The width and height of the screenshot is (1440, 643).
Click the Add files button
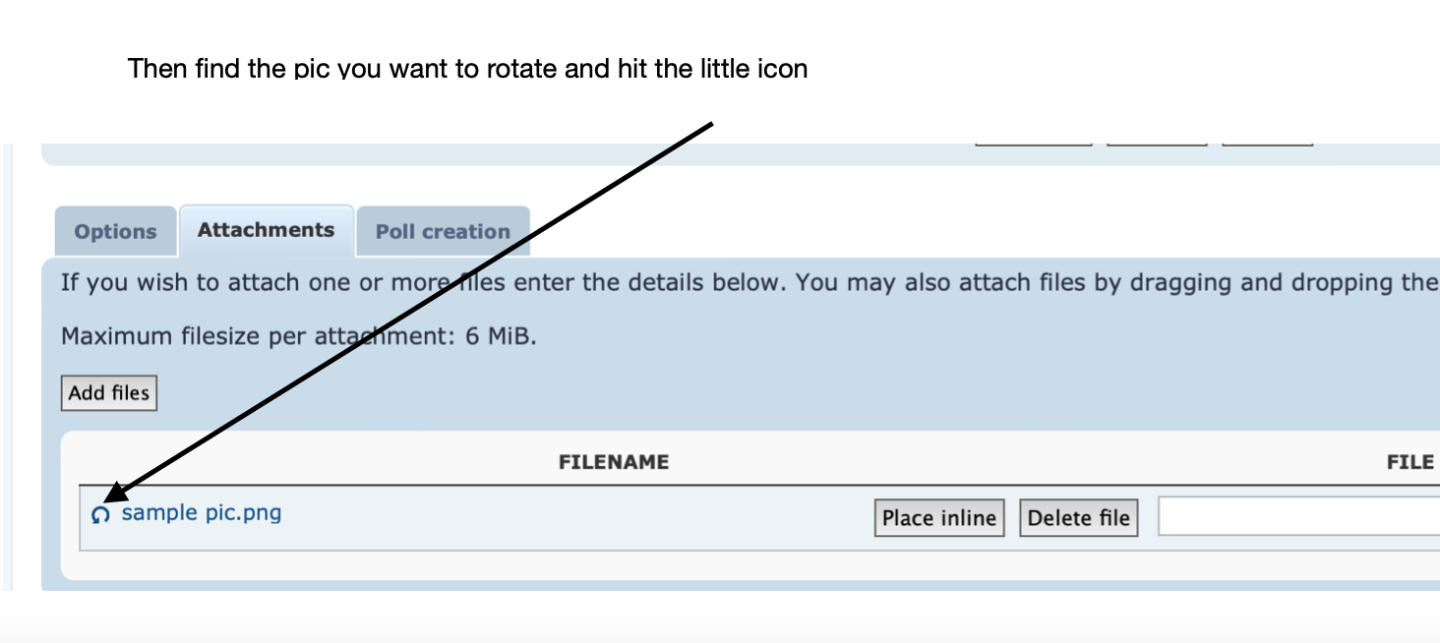[x=109, y=393]
